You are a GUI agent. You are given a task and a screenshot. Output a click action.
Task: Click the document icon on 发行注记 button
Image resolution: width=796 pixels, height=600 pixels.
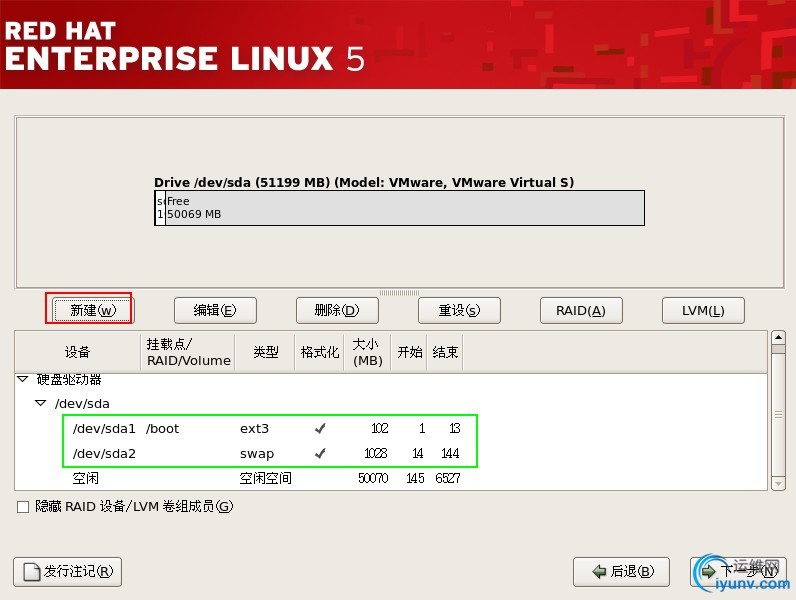(32, 572)
